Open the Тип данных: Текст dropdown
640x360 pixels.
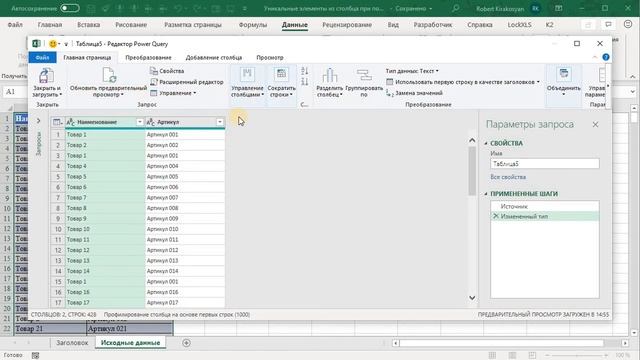412,71
